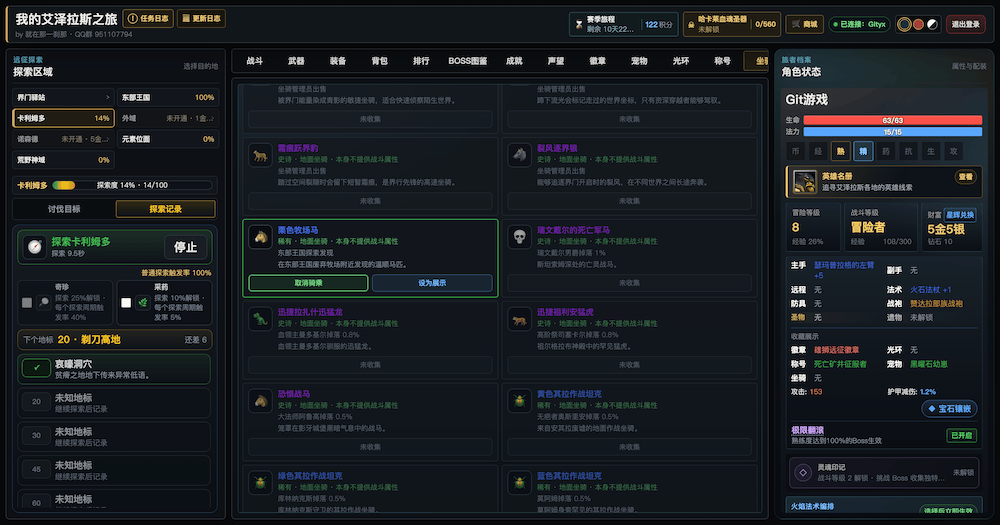Click the magnifier icon in 奇珍 card
The height and width of the screenshot is (525, 1000).
click(x=43, y=302)
